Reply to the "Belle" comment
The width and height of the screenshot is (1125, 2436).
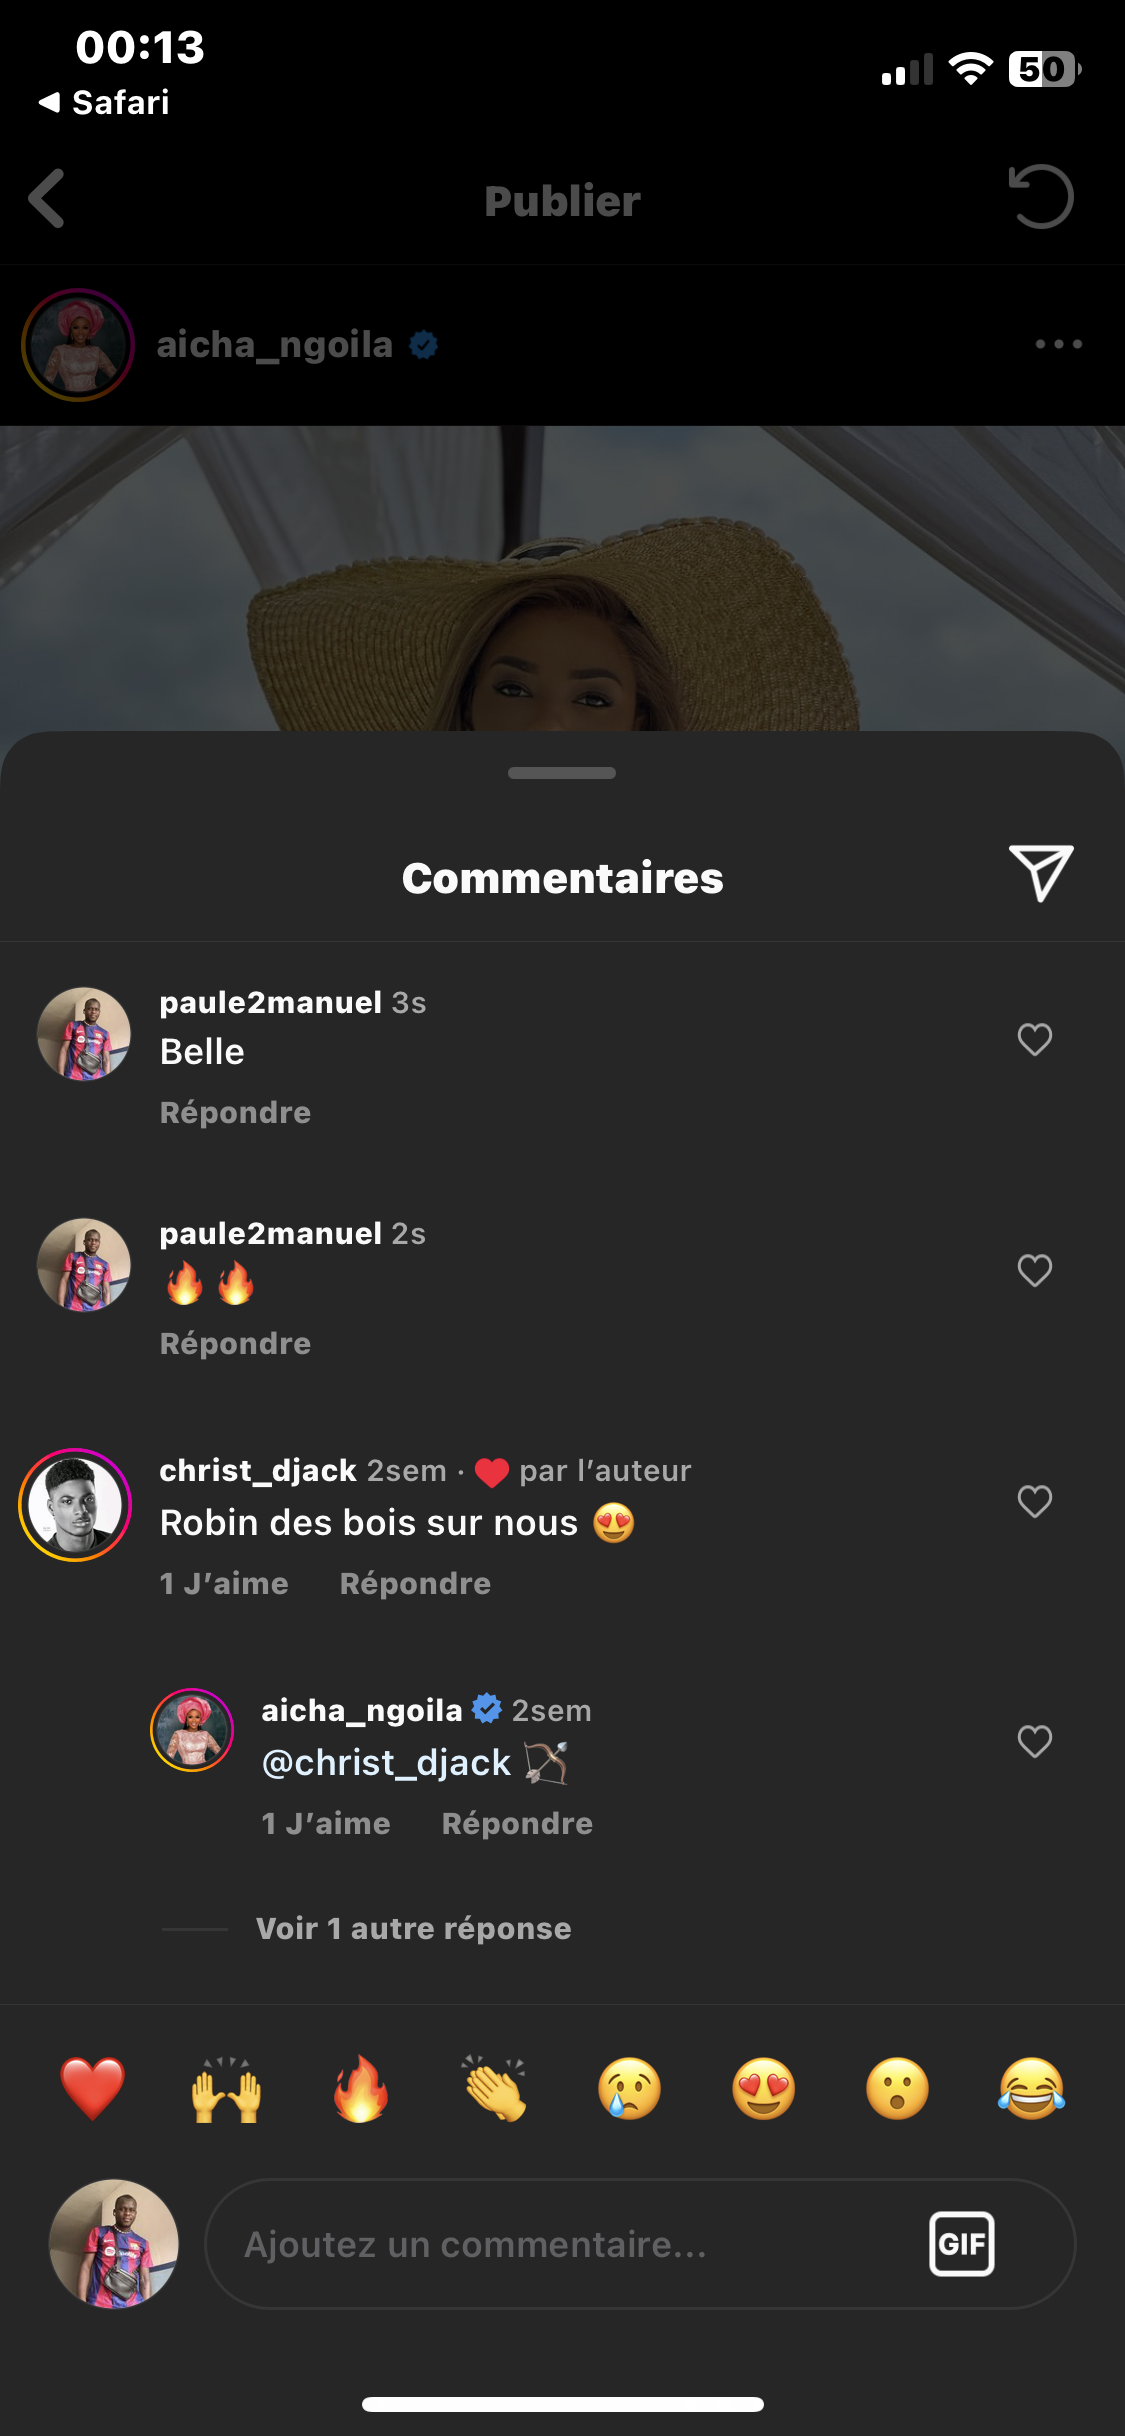tap(235, 1112)
